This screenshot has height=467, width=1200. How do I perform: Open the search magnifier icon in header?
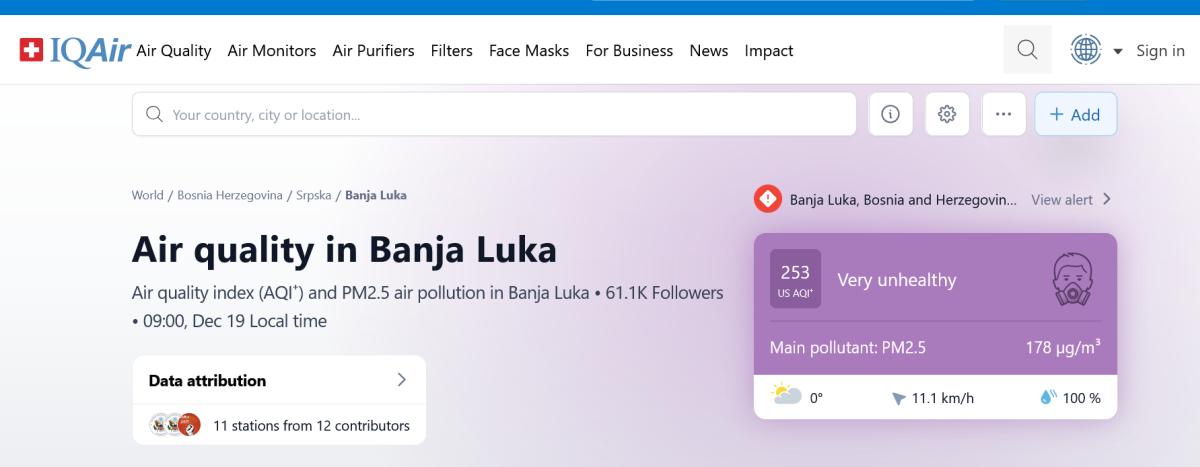click(x=1027, y=50)
